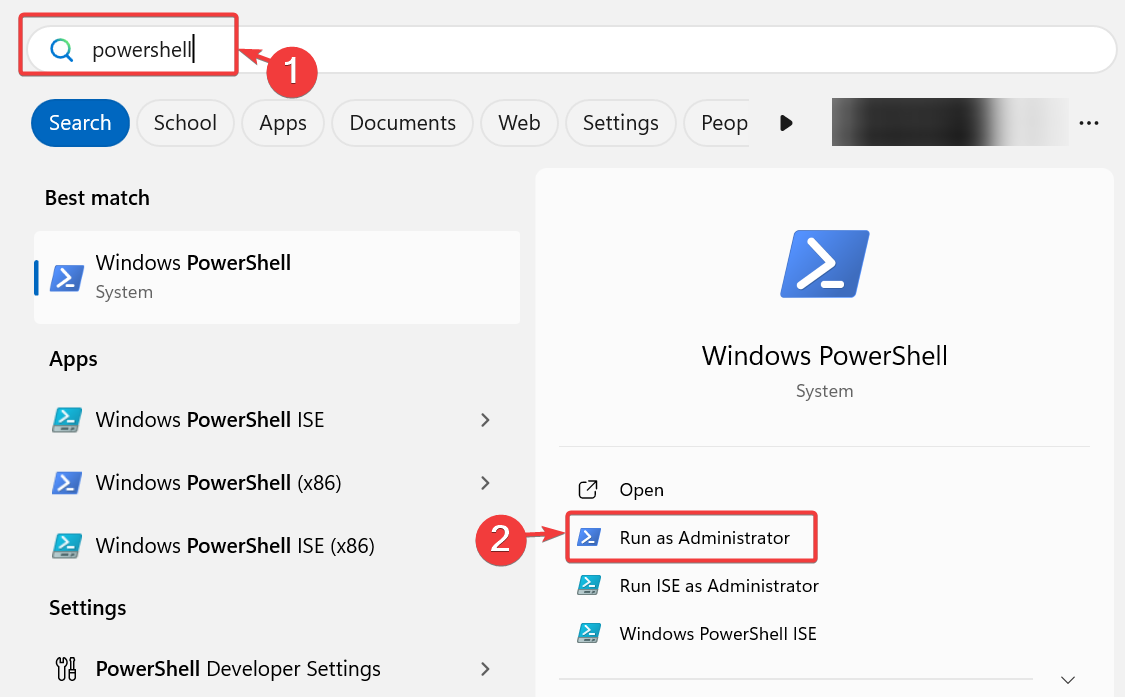Click the magnifying glass search icon
The width and height of the screenshot is (1125, 697).
pyautogui.click(x=61, y=48)
